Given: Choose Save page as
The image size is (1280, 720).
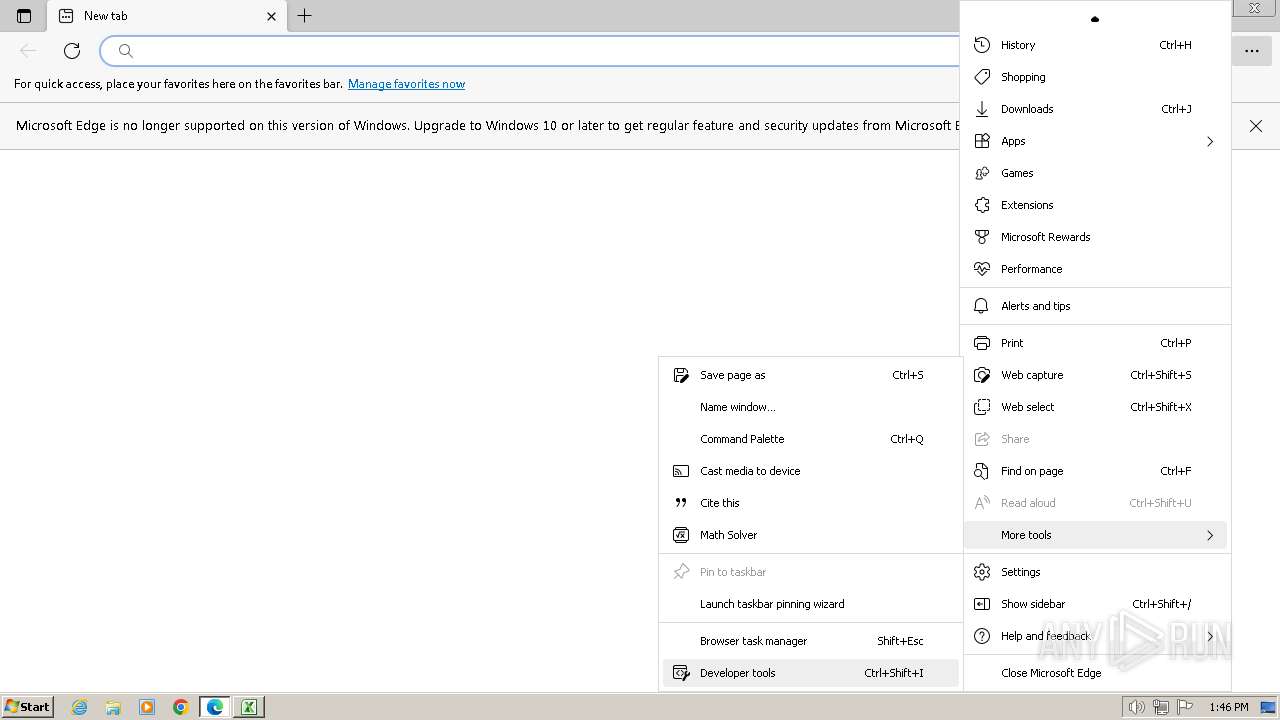Looking at the screenshot, I should 810,375.
